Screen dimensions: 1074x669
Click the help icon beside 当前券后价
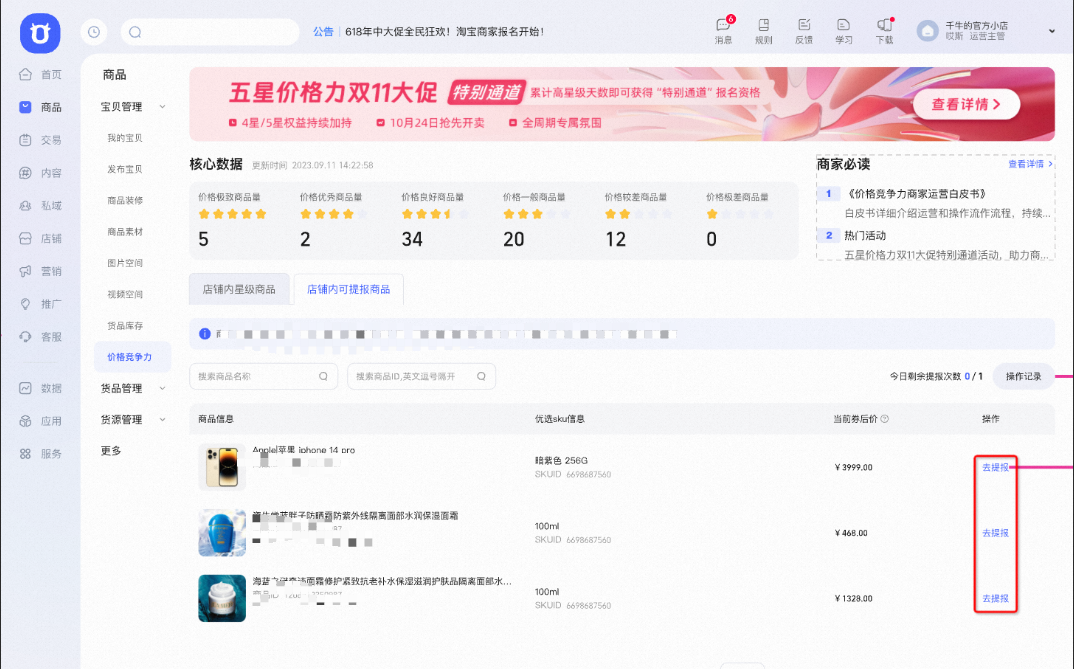[x=884, y=418]
